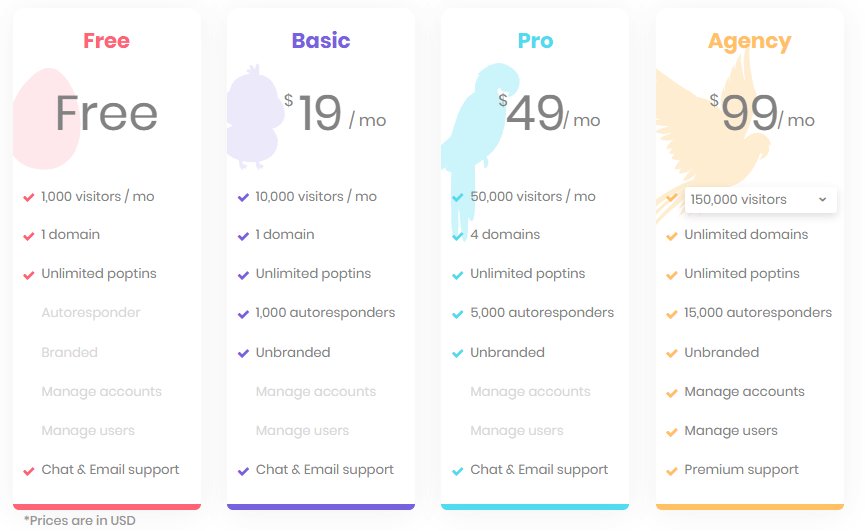
Task: Click orange checkmark left of visitors dropdown
Action: coord(671,197)
